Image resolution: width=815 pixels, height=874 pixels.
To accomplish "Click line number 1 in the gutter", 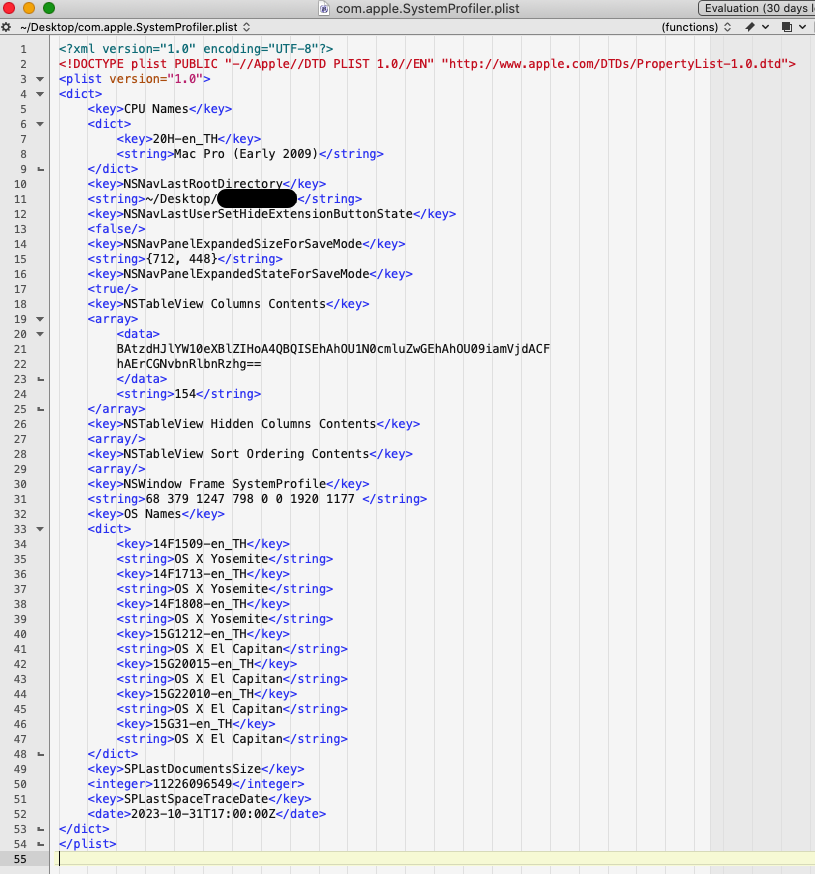I will (23, 49).
